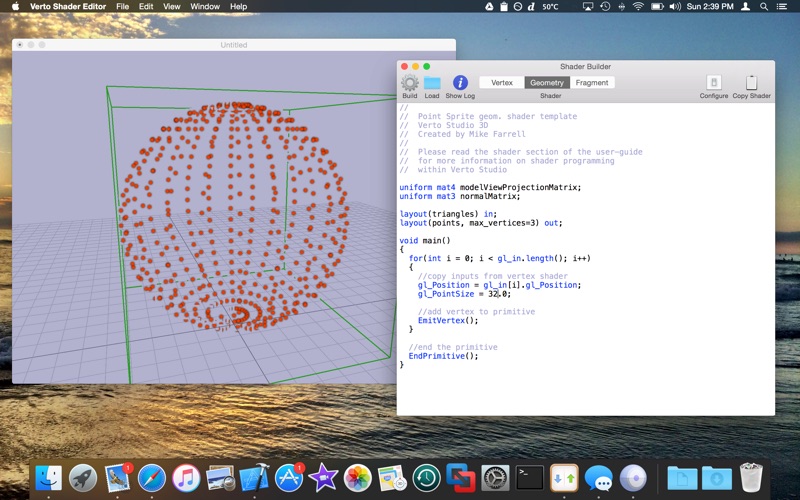Image resolution: width=800 pixels, height=500 pixels.
Task: Open Terminal from the Dock
Action: tap(529, 478)
